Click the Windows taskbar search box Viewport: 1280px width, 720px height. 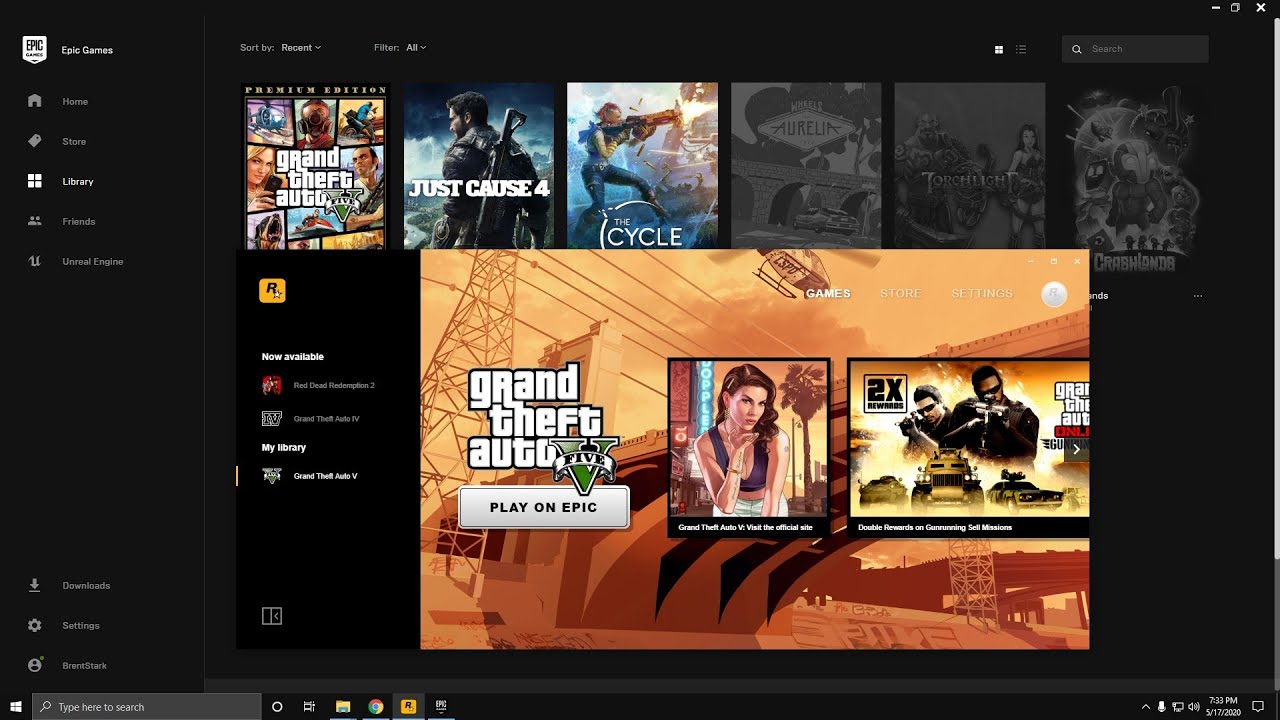[x=147, y=707]
